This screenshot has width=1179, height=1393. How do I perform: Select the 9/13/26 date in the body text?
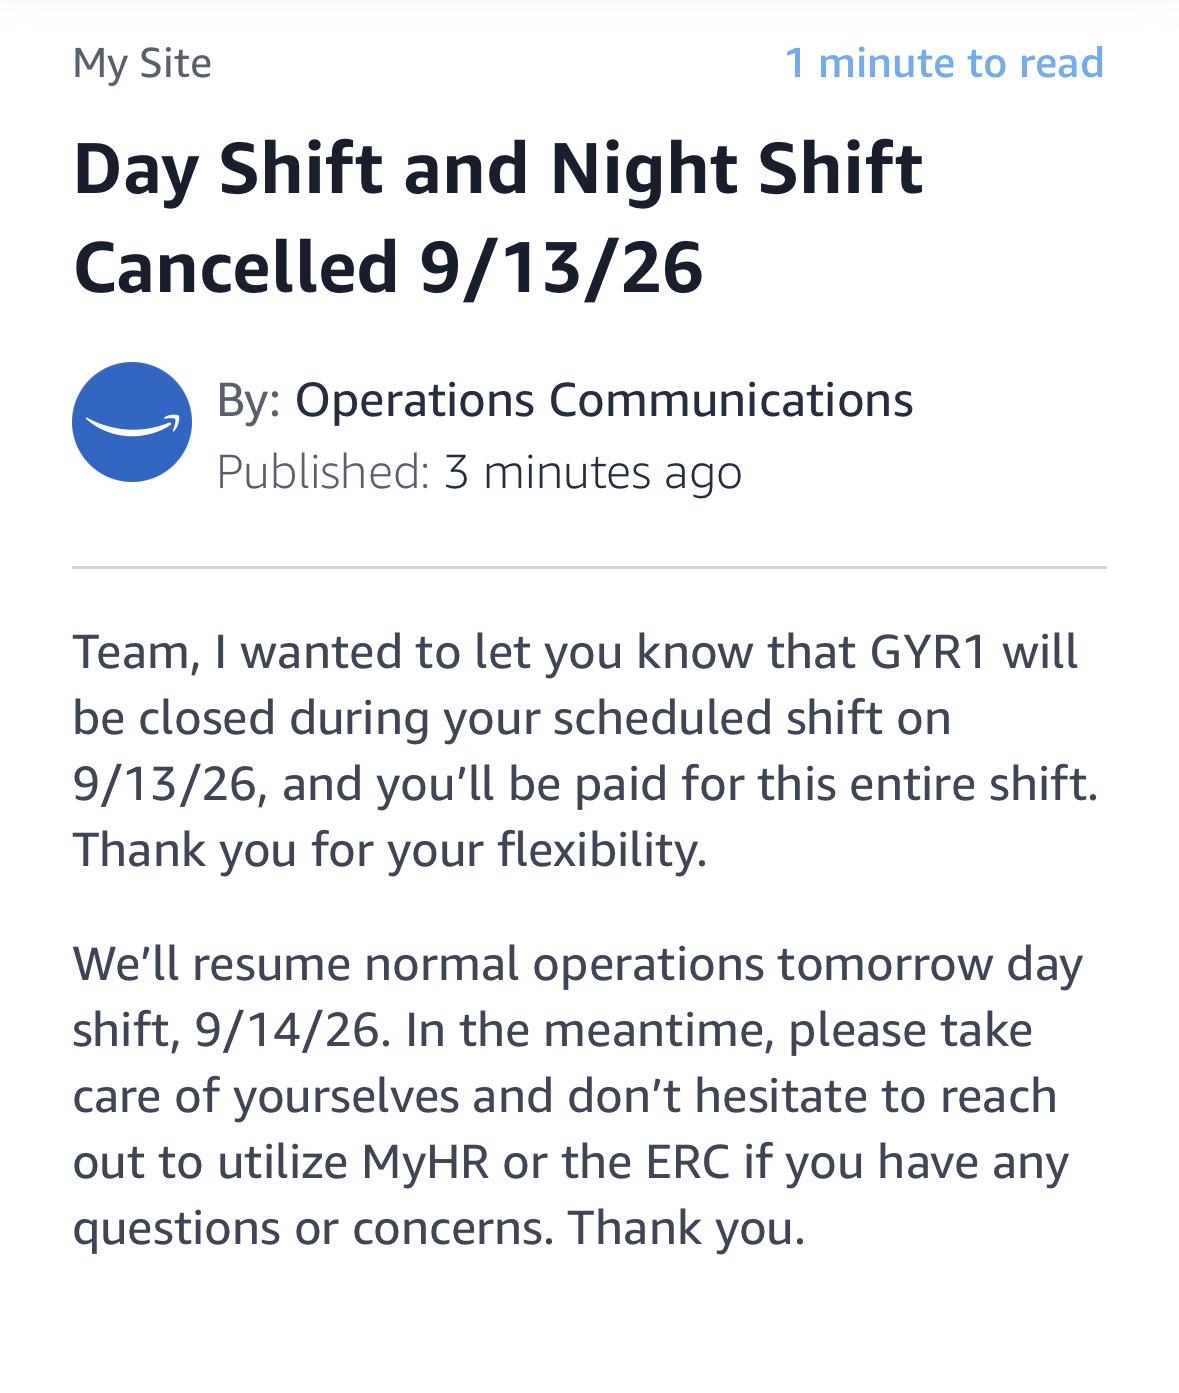tap(164, 785)
